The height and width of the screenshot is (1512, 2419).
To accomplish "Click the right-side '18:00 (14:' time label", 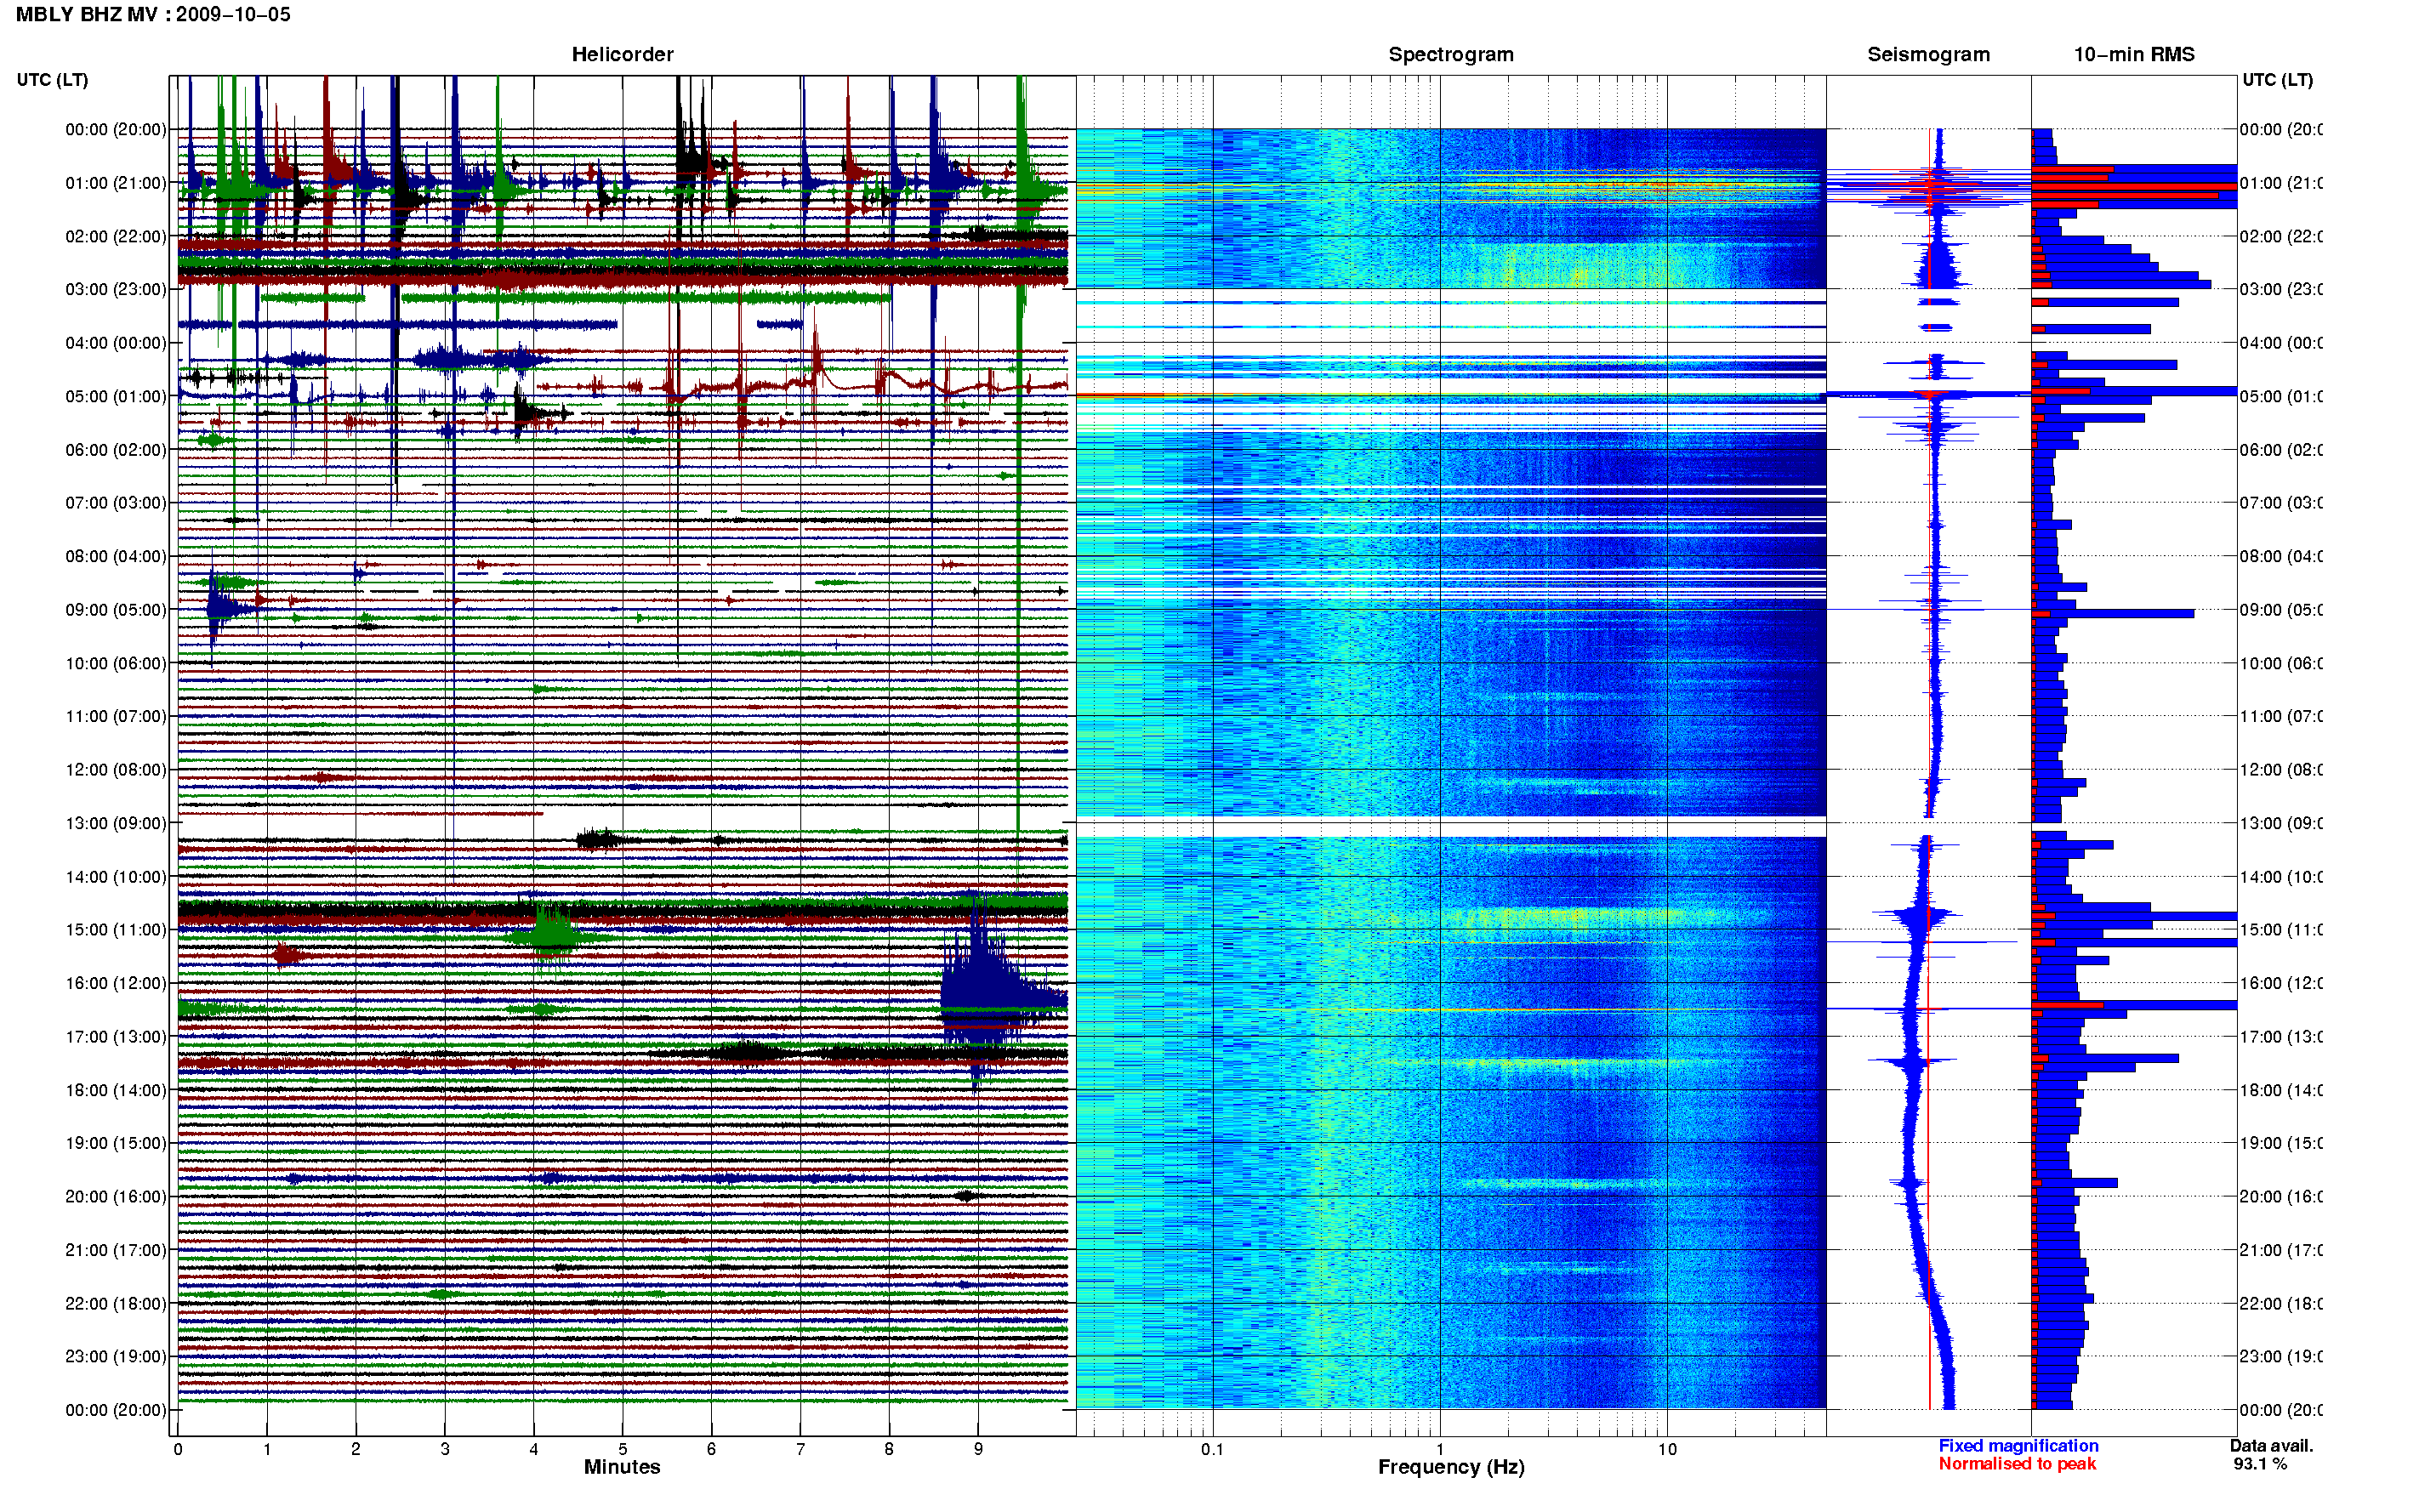I will pyautogui.click(x=2281, y=1090).
